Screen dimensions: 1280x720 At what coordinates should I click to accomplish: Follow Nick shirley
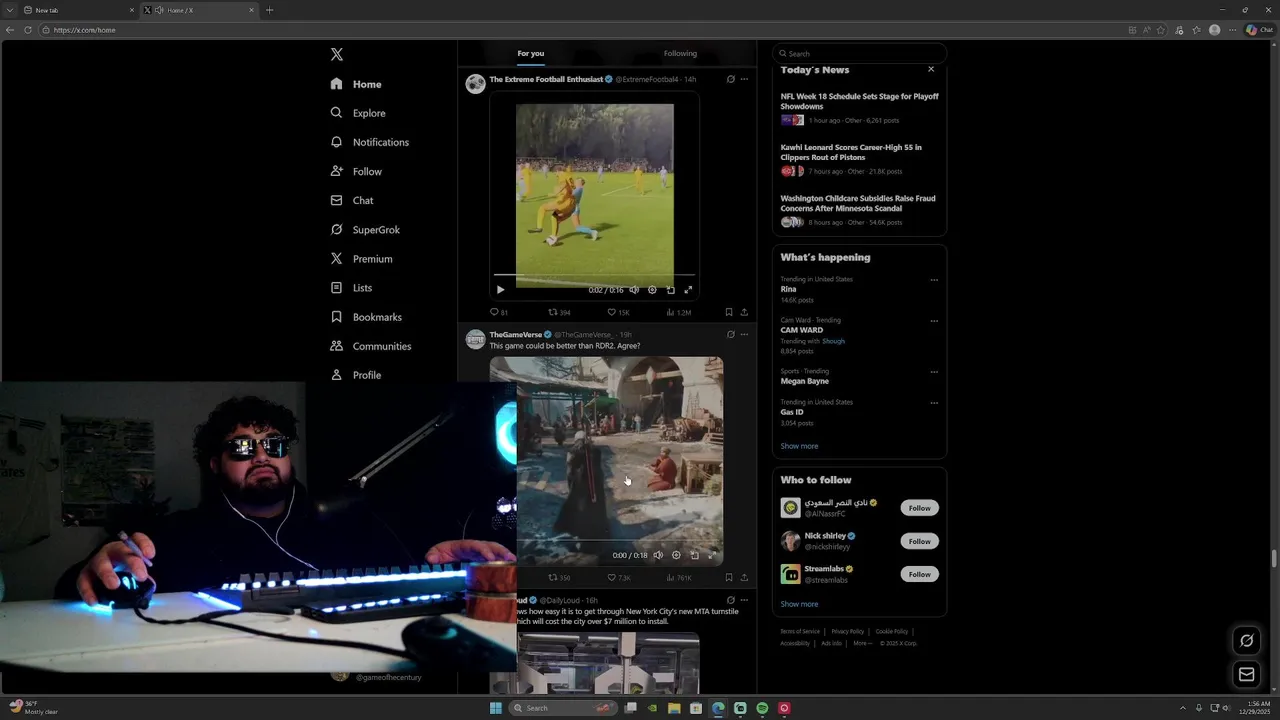pos(919,541)
